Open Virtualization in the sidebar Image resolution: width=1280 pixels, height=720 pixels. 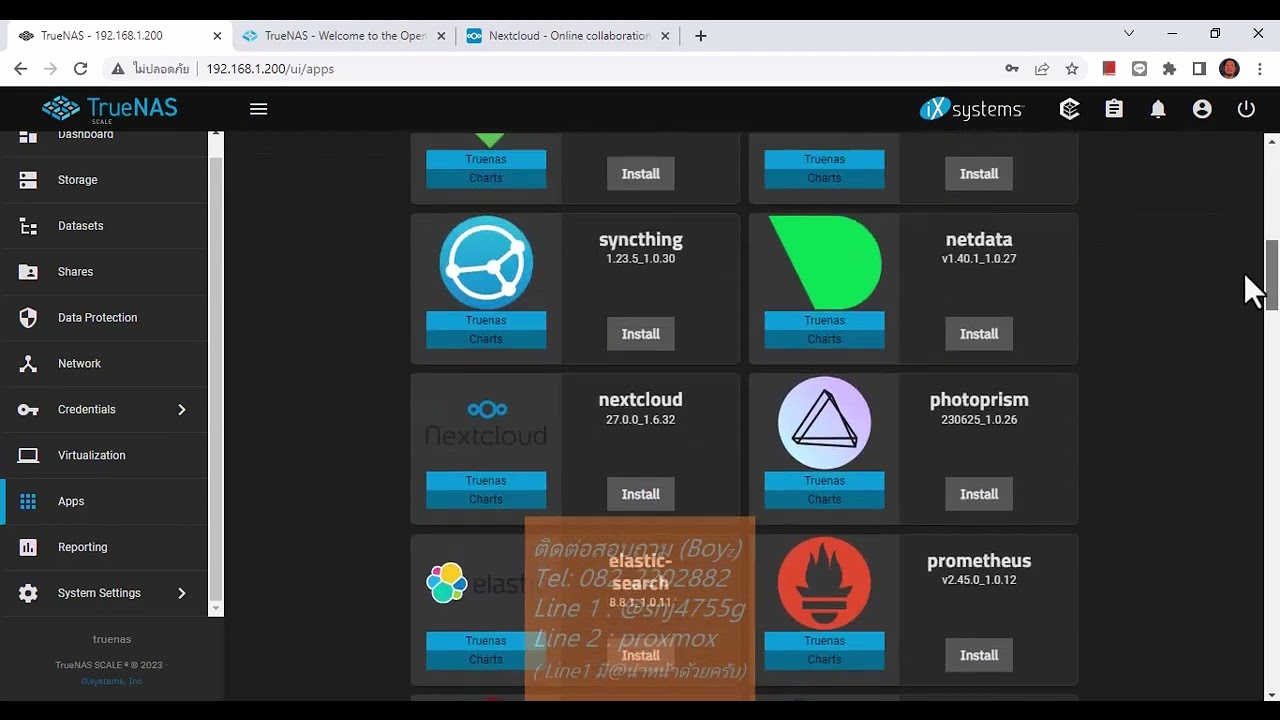104,456
